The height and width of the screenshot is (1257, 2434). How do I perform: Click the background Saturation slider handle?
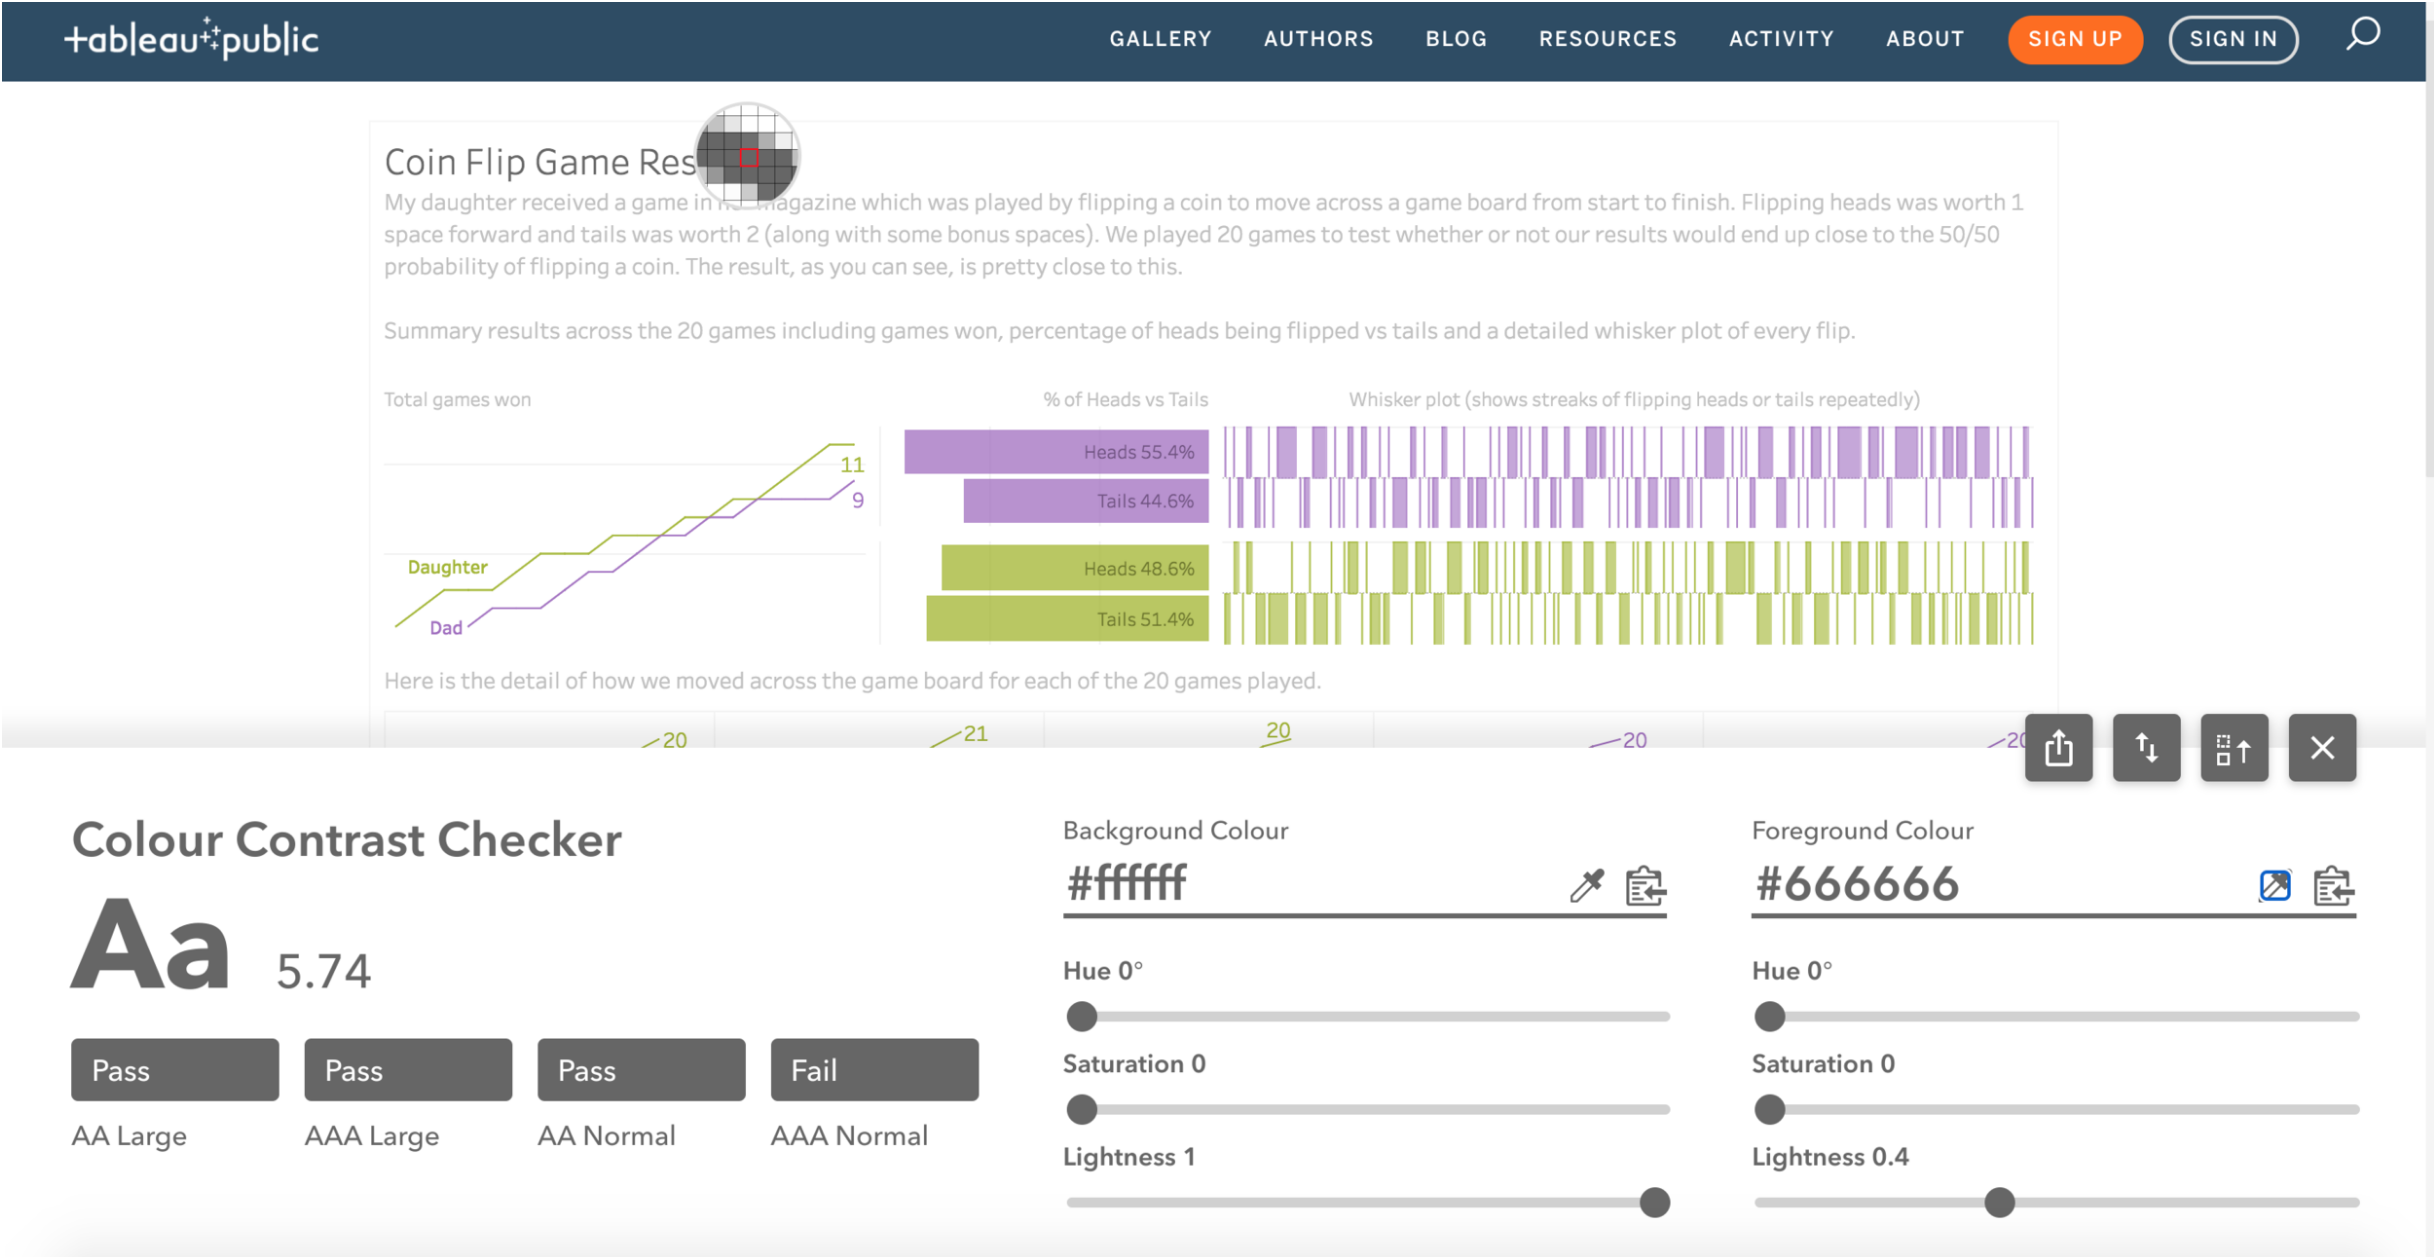pos(1081,1110)
